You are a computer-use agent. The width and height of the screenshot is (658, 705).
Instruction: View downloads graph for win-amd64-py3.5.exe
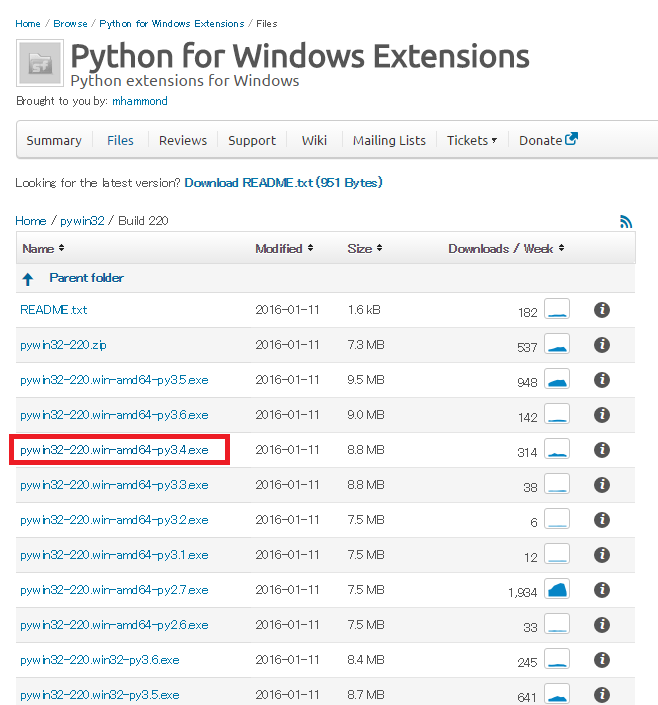pos(557,379)
